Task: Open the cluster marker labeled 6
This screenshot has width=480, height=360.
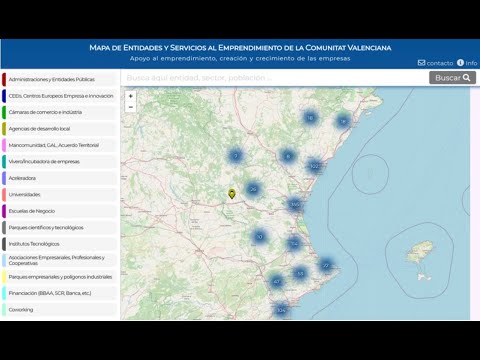Action: (x=288, y=156)
